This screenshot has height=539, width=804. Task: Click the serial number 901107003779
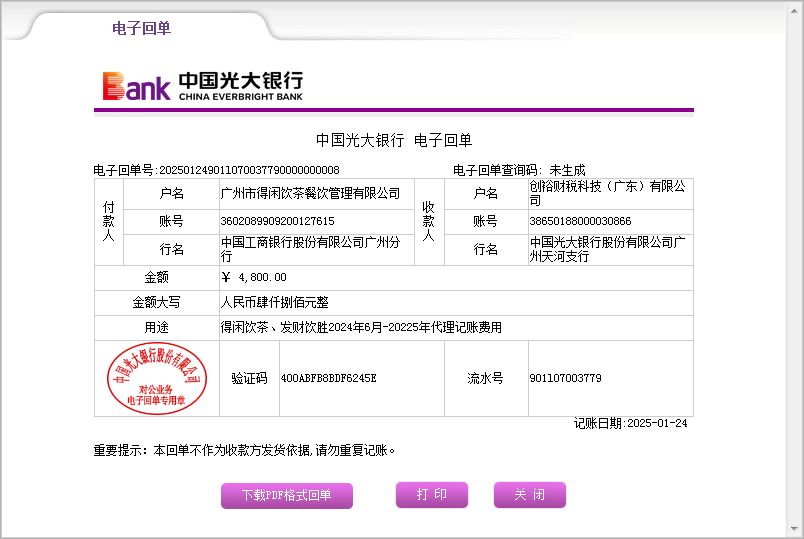[x=565, y=379]
